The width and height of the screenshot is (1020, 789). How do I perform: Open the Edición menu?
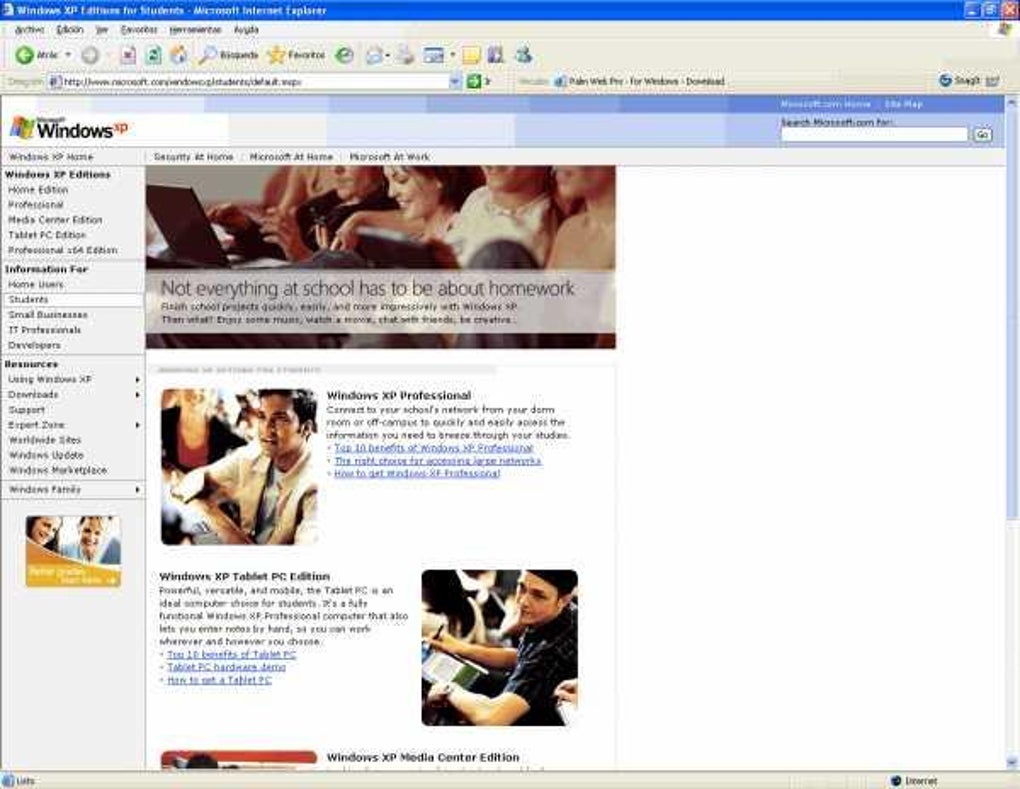(70, 30)
